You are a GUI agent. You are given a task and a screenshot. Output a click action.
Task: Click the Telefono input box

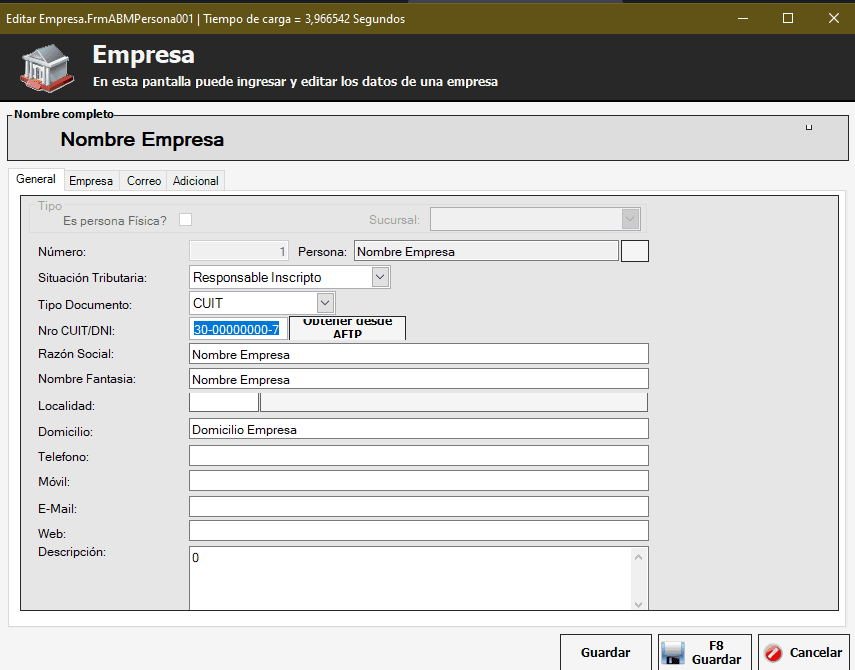(418, 456)
